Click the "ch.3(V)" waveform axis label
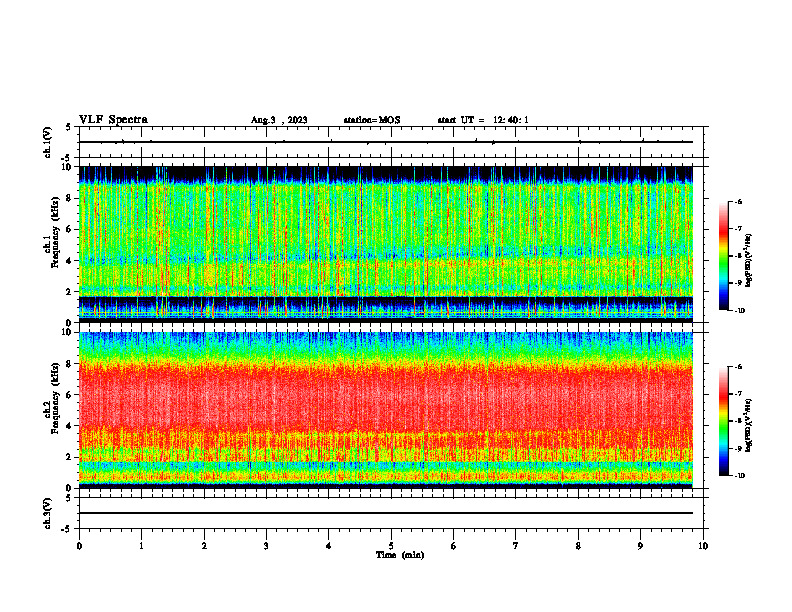 (47, 513)
